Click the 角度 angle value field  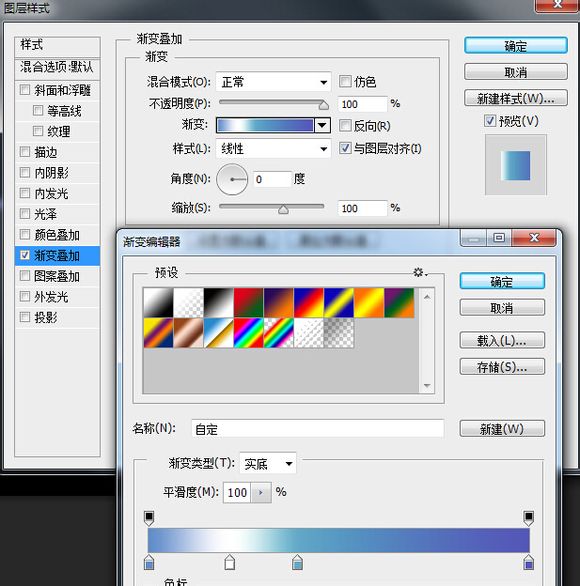(272, 179)
